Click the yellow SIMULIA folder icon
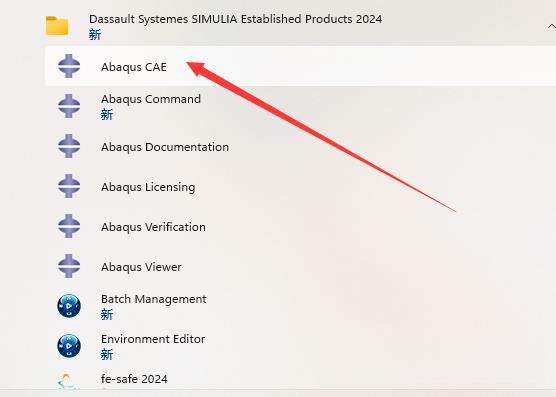The width and height of the screenshot is (556, 397). click(x=57, y=26)
